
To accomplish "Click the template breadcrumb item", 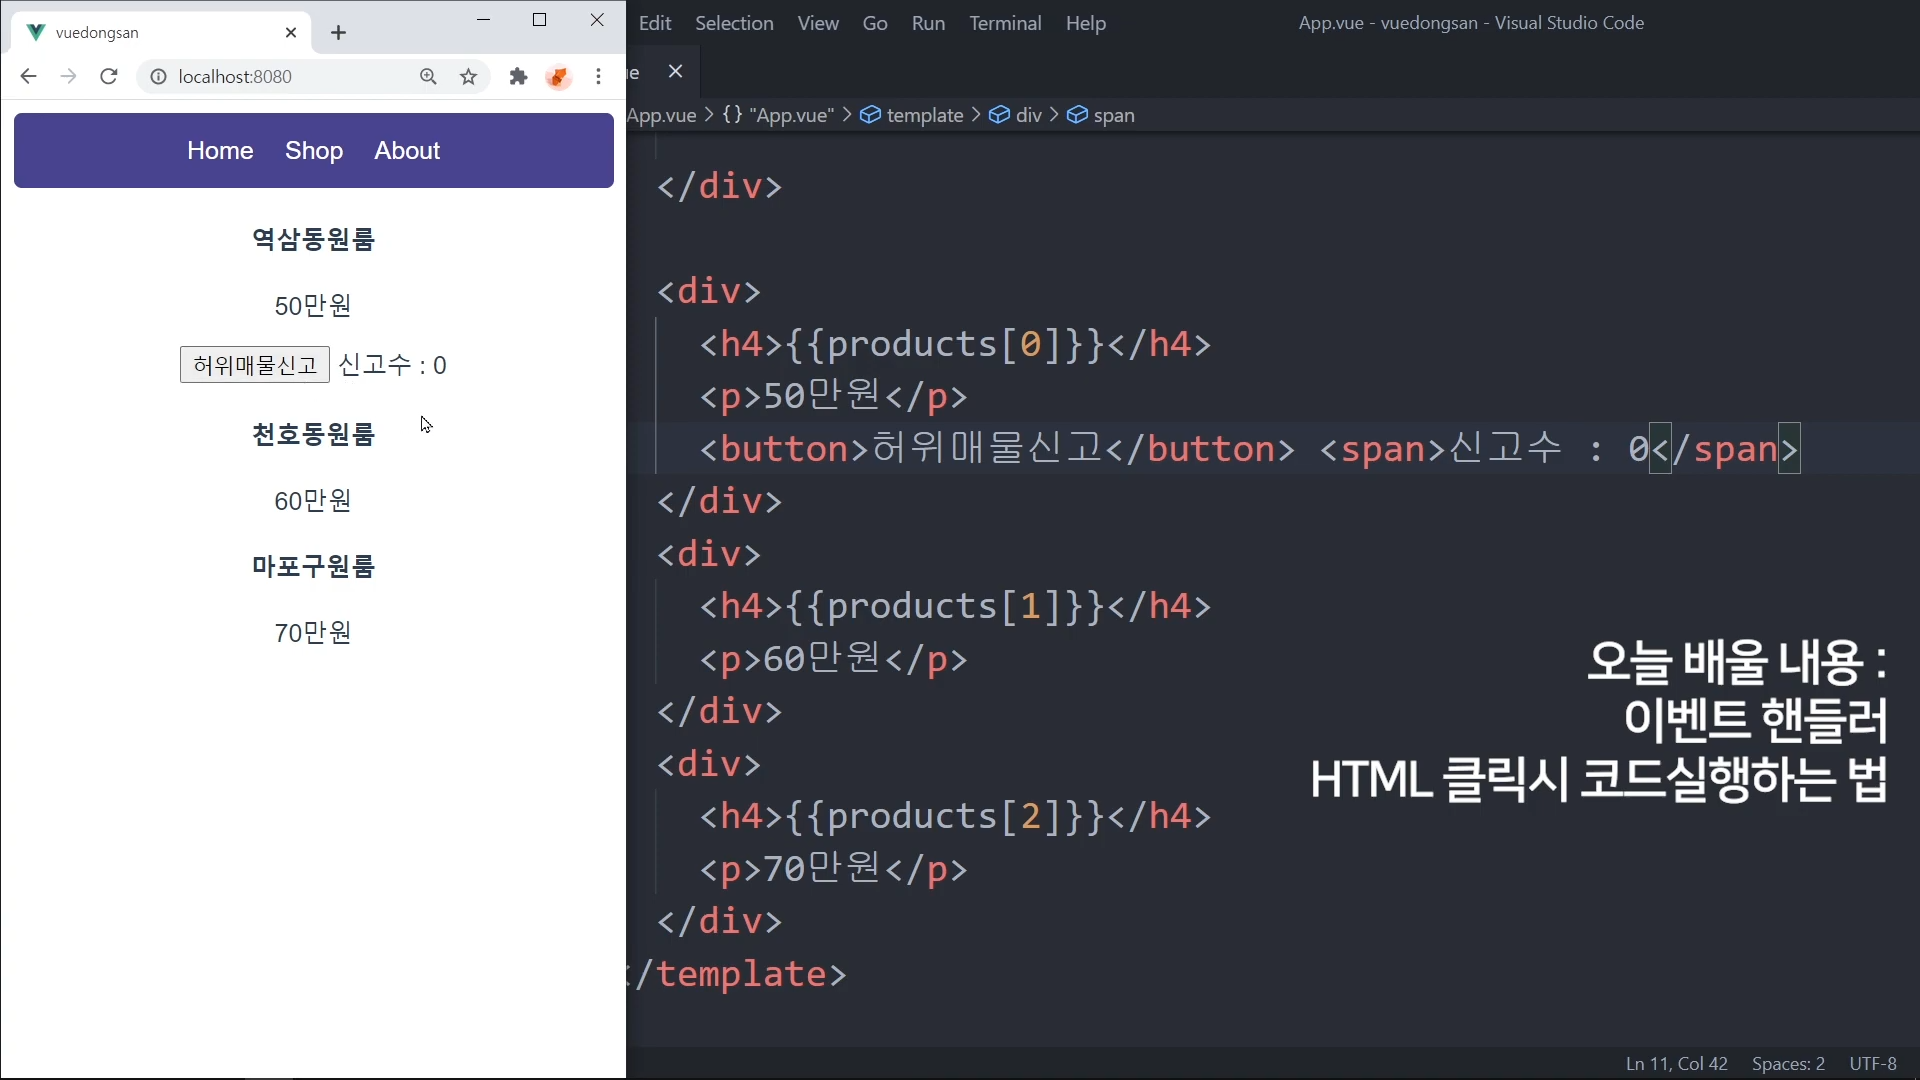I will tap(924, 115).
